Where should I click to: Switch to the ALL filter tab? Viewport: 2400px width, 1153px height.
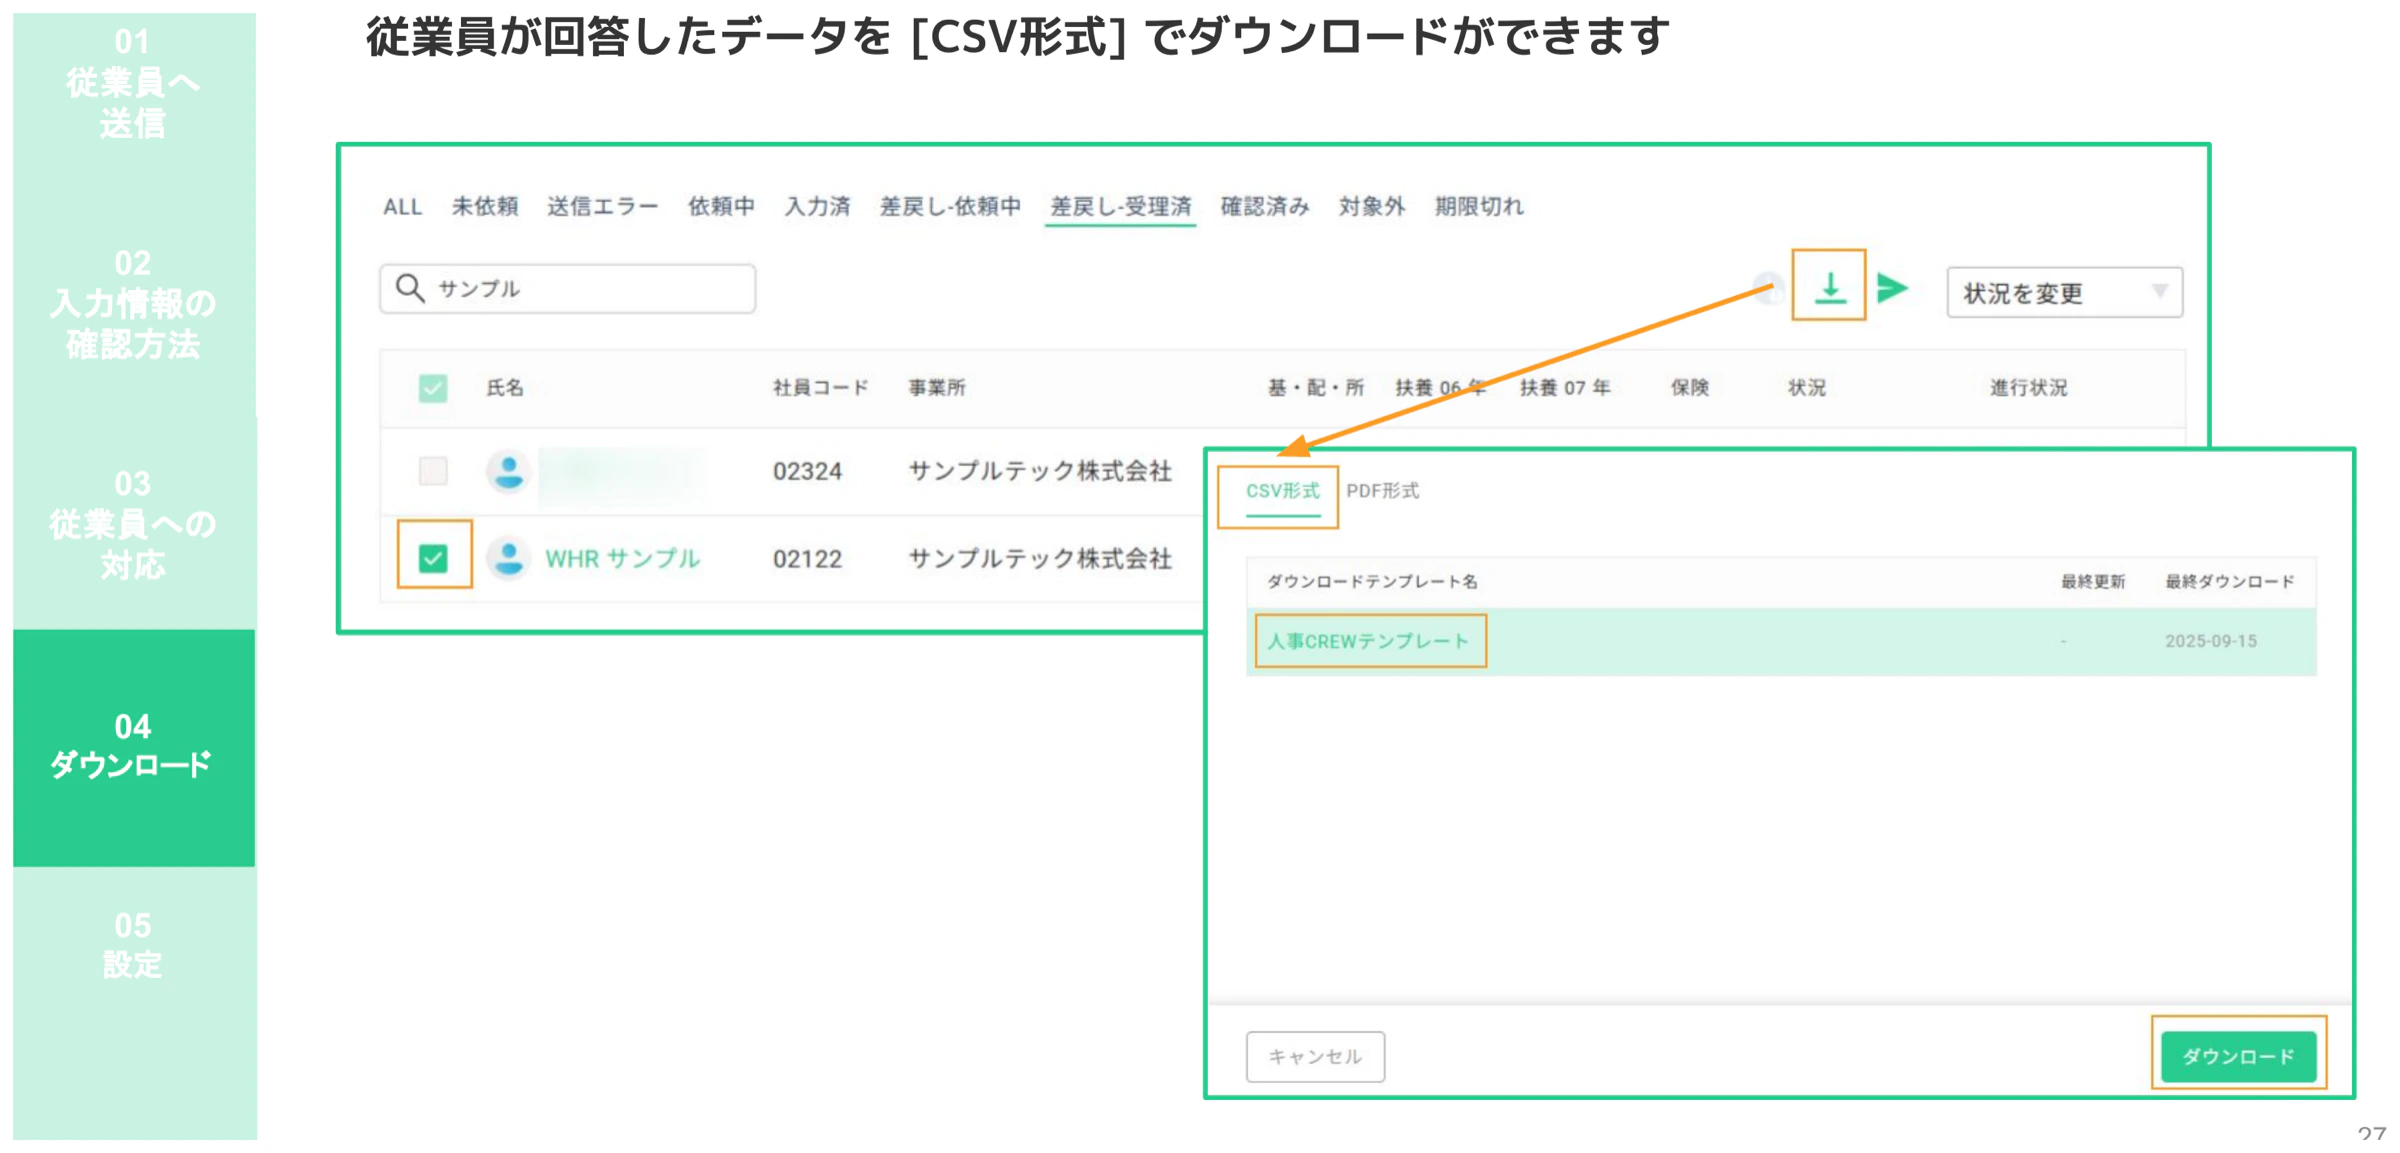tap(402, 206)
